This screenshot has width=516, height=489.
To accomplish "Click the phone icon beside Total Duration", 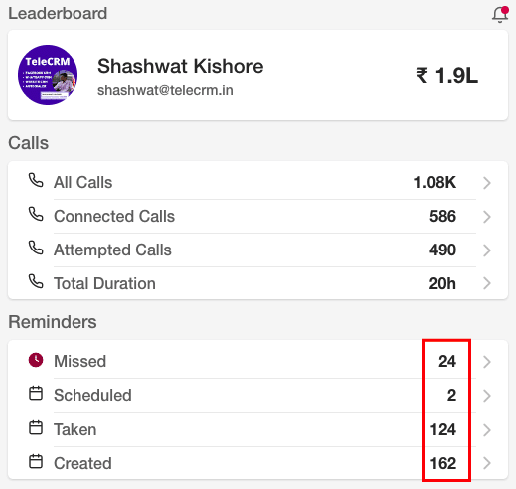I will [36, 281].
